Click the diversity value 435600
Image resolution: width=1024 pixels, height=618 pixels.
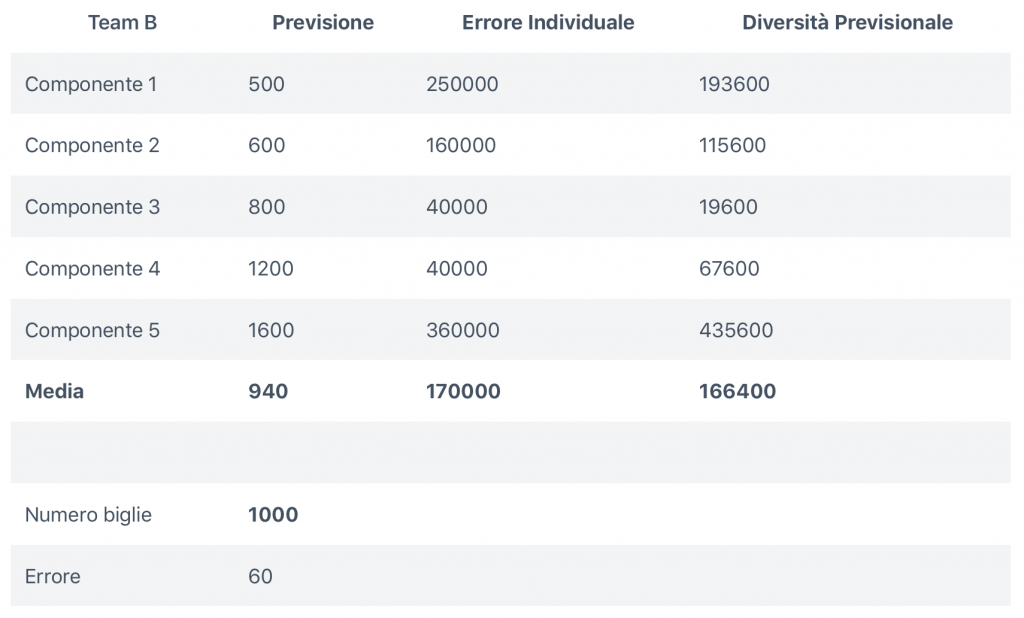(x=736, y=331)
